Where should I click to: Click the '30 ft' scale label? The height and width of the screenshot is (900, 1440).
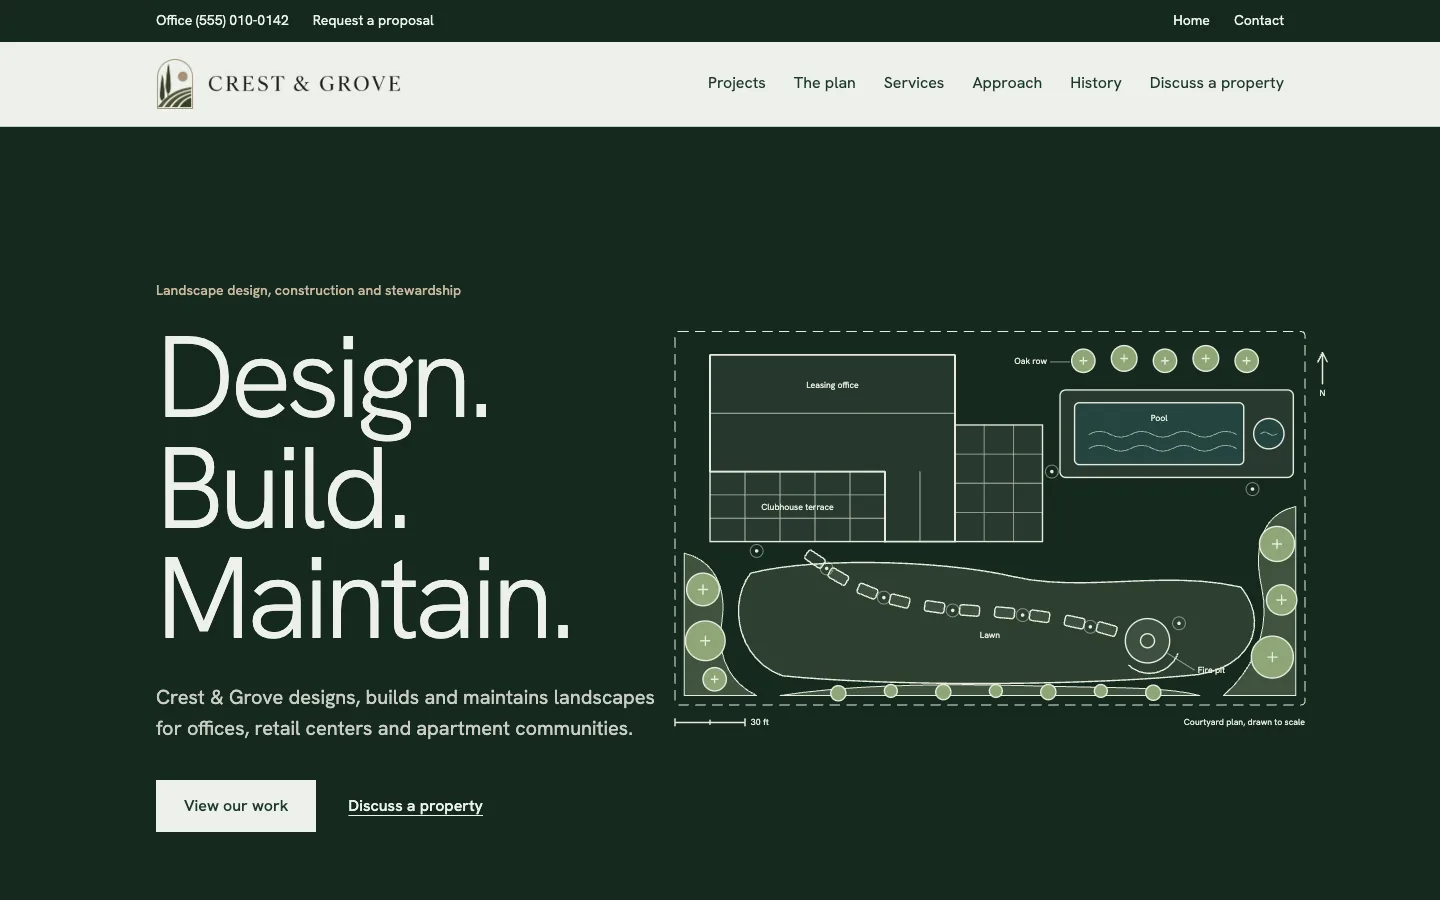coord(760,722)
